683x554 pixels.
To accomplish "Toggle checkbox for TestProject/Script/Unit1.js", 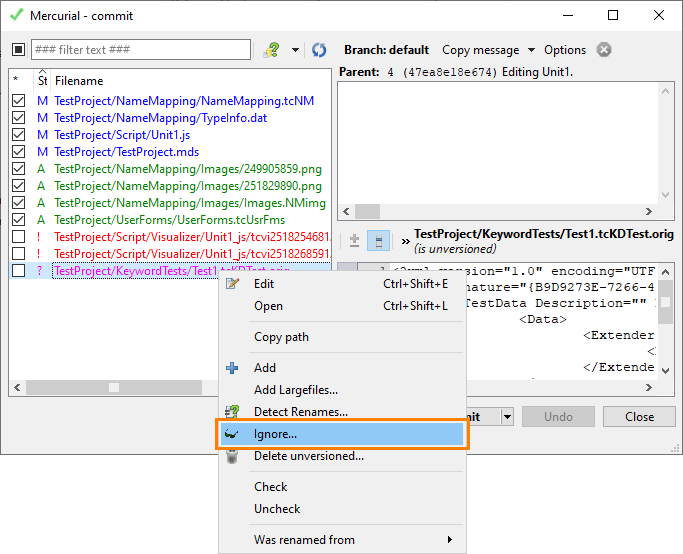I will pos(18,135).
